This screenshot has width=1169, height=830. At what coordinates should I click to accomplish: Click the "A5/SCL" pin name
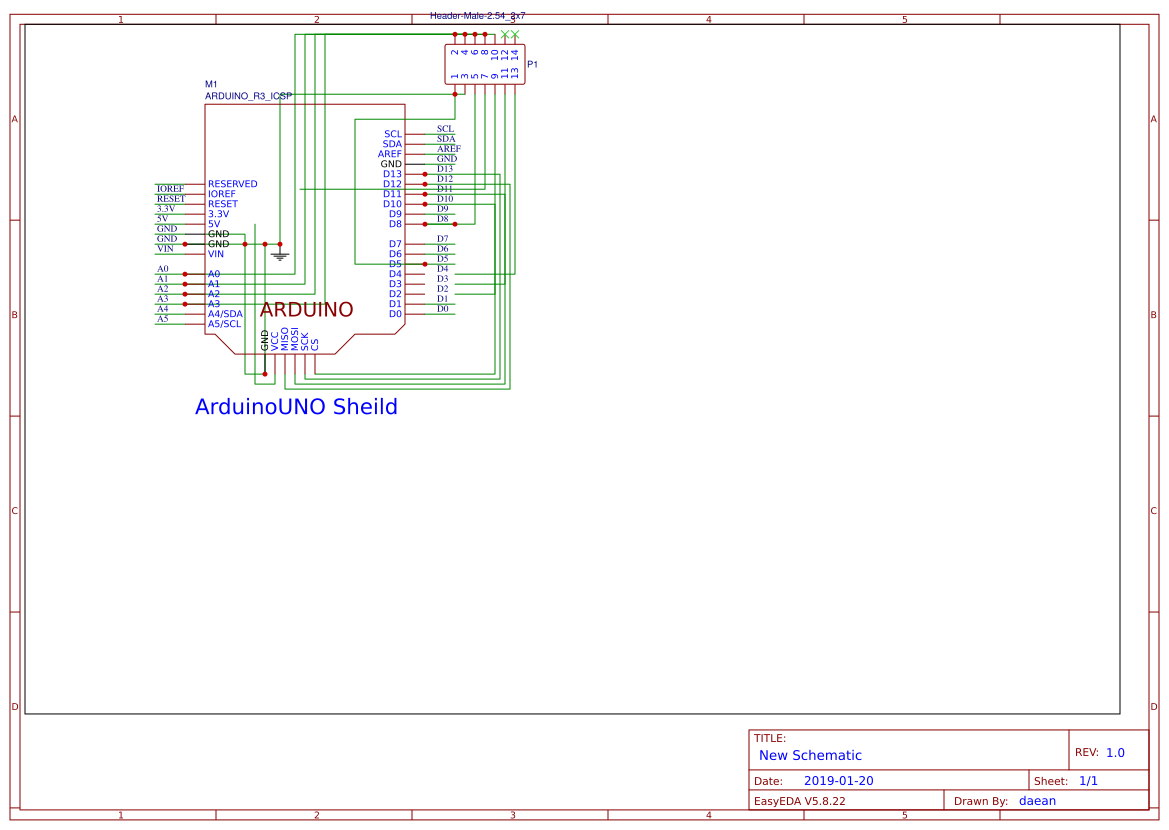224,324
